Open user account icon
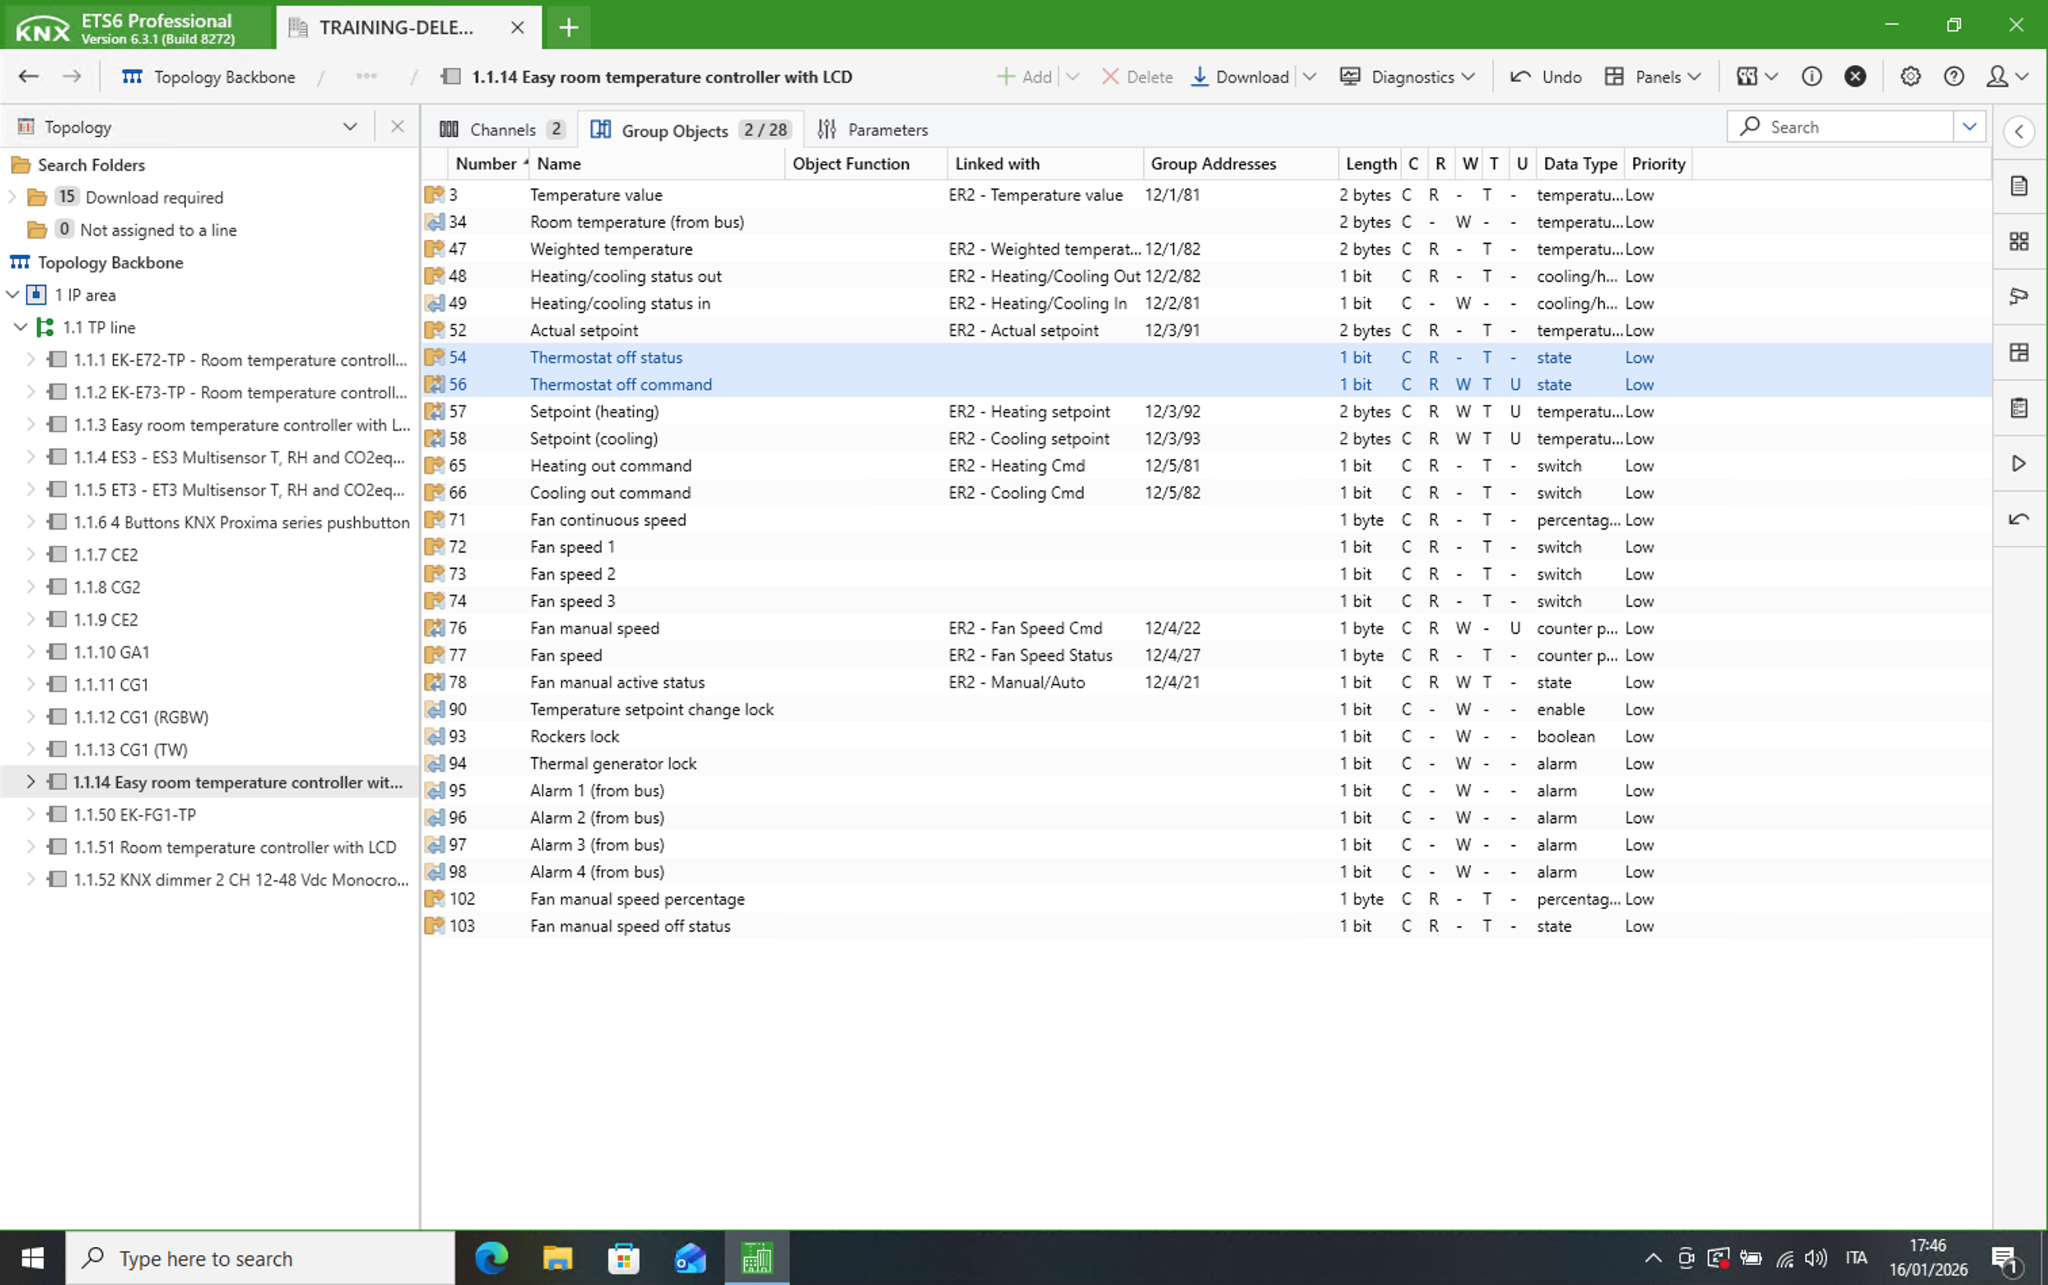Image resolution: width=2048 pixels, height=1285 pixels. point(2007,77)
